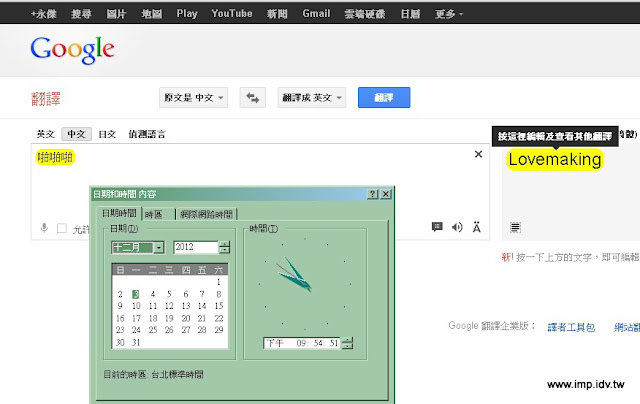
Task: Switch to 日期時間 tab in dialog
Action: (119, 213)
